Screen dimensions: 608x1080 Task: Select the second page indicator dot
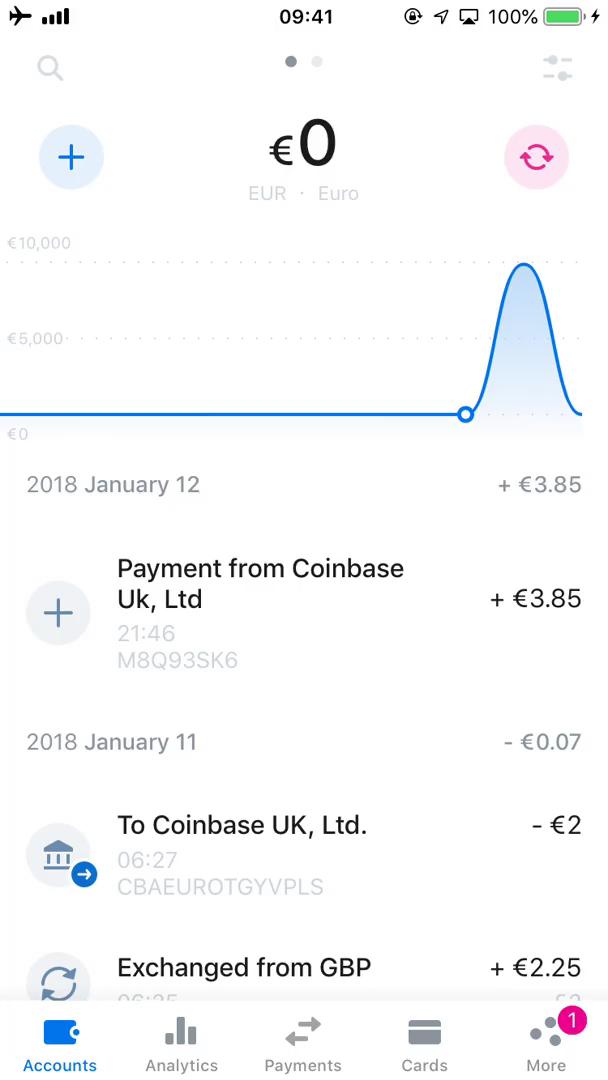coord(317,61)
